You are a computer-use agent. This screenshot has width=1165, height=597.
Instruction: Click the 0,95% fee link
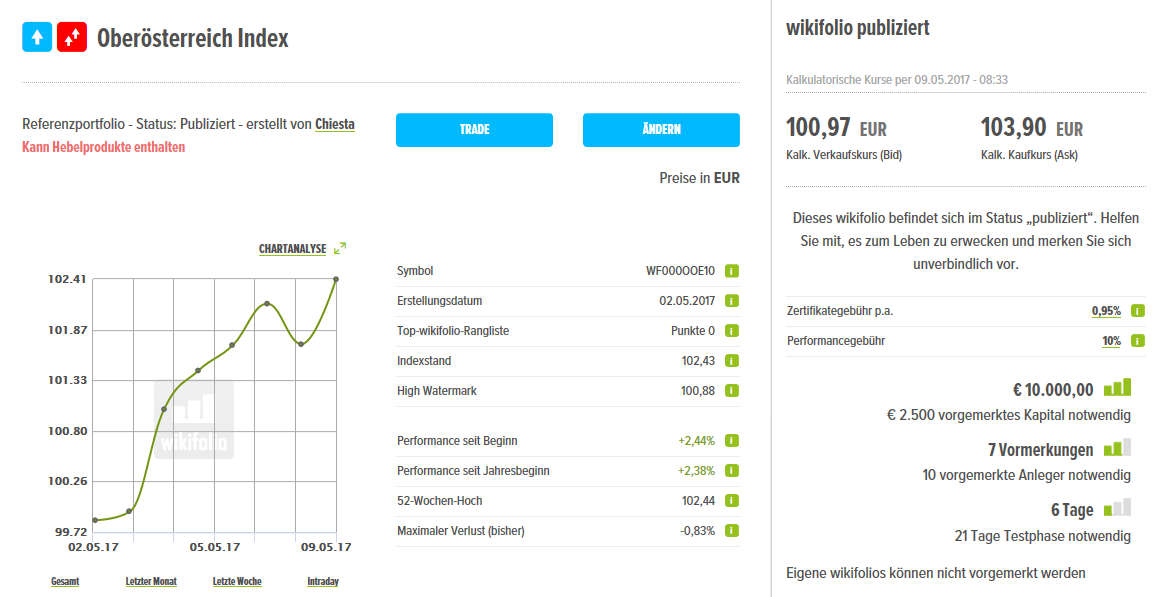[1105, 310]
